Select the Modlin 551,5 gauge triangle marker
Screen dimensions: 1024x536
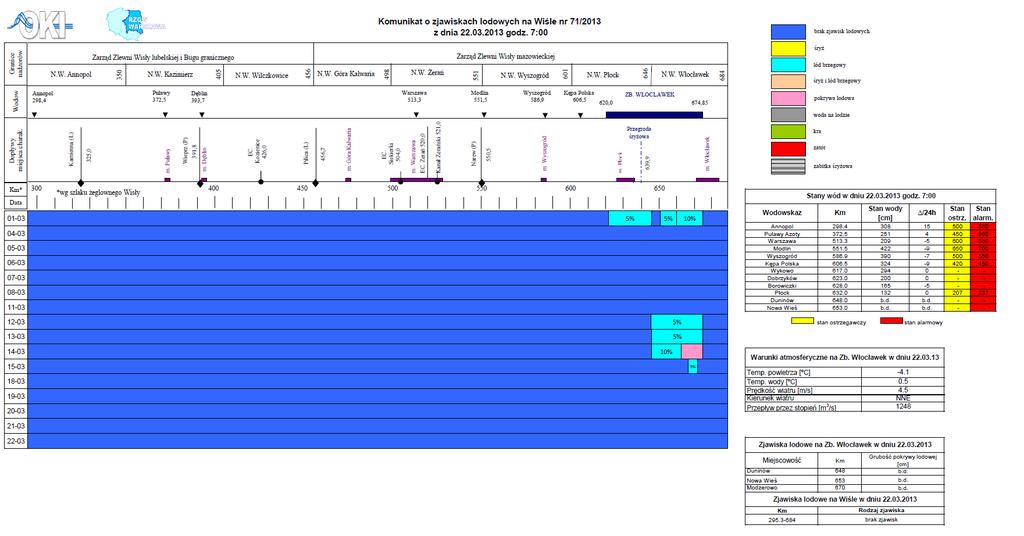(x=484, y=115)
